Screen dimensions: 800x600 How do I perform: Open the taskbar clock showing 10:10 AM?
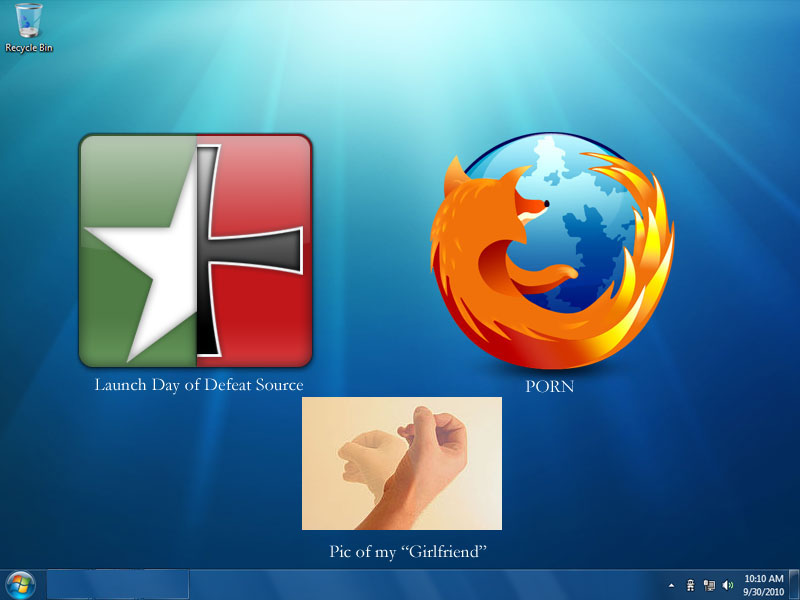click(763, 585)
